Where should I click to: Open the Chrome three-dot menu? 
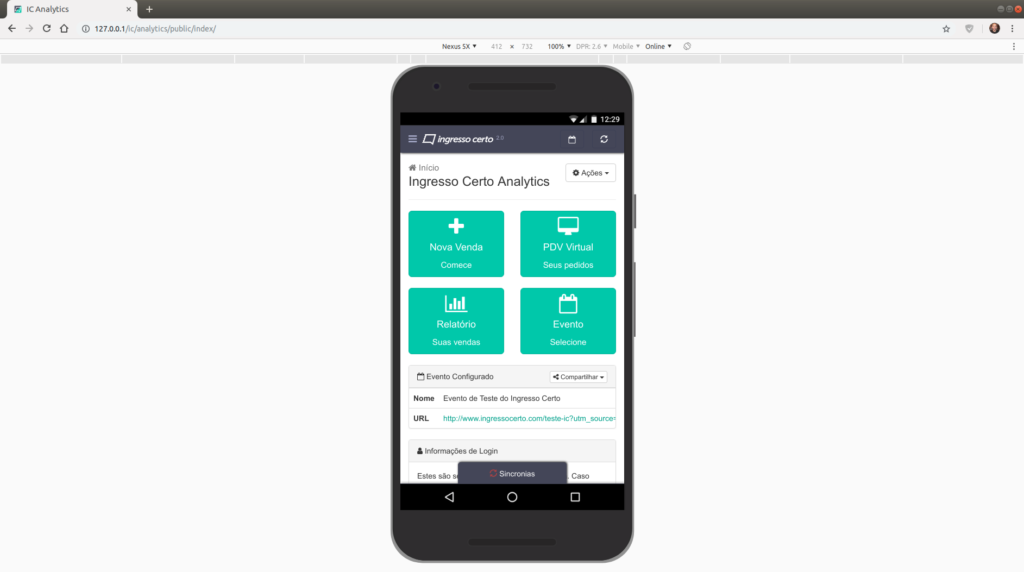(1013, 29)
